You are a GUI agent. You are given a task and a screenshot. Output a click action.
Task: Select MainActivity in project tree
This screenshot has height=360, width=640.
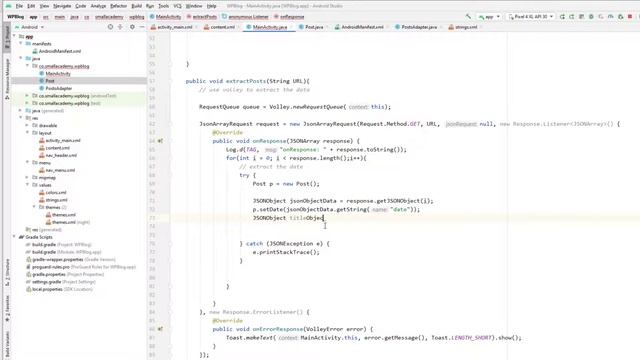[x=58, y=73]
